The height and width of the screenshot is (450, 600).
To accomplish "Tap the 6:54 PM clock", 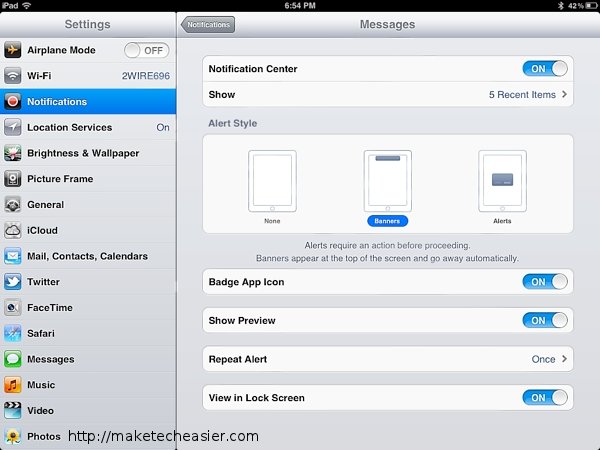I will [300, 5].
